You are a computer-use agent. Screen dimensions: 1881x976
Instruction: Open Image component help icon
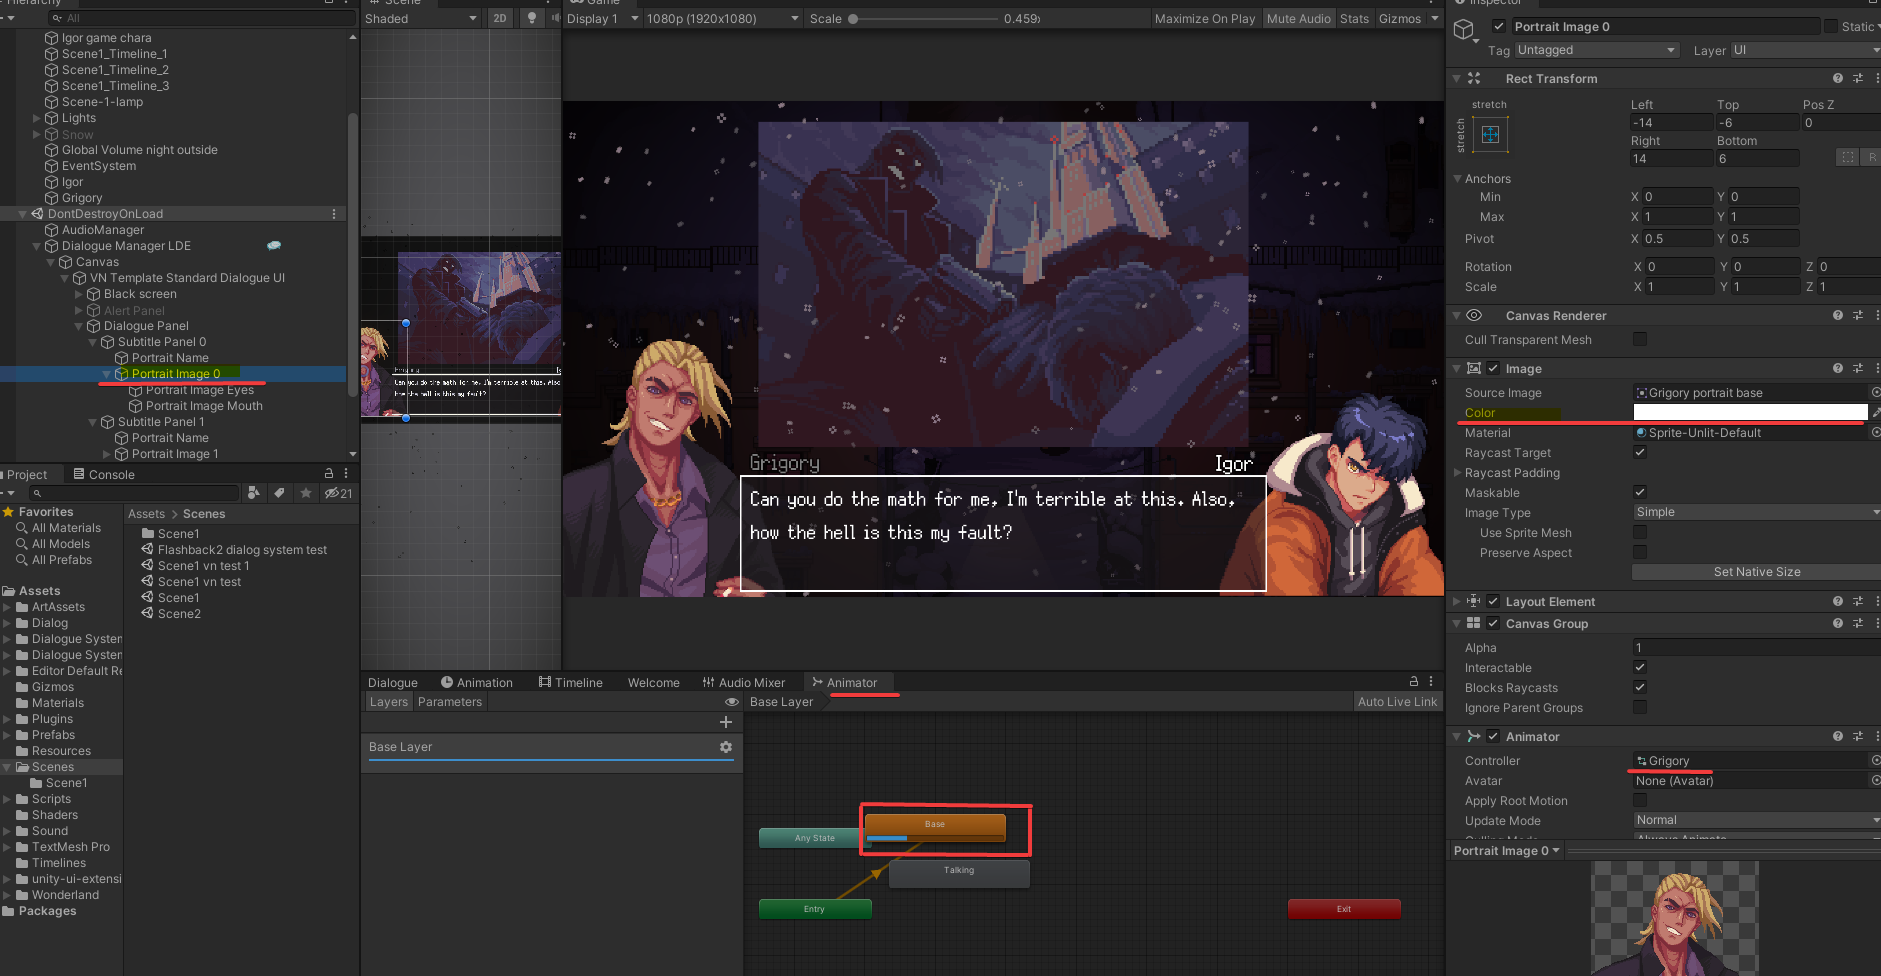pos(1838,368)
